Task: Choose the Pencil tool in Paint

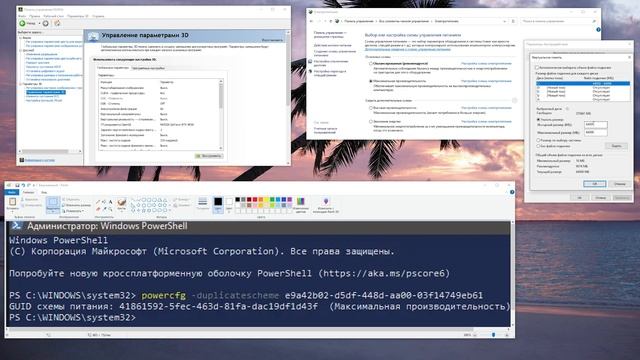Action: click(x=98, y=202)
